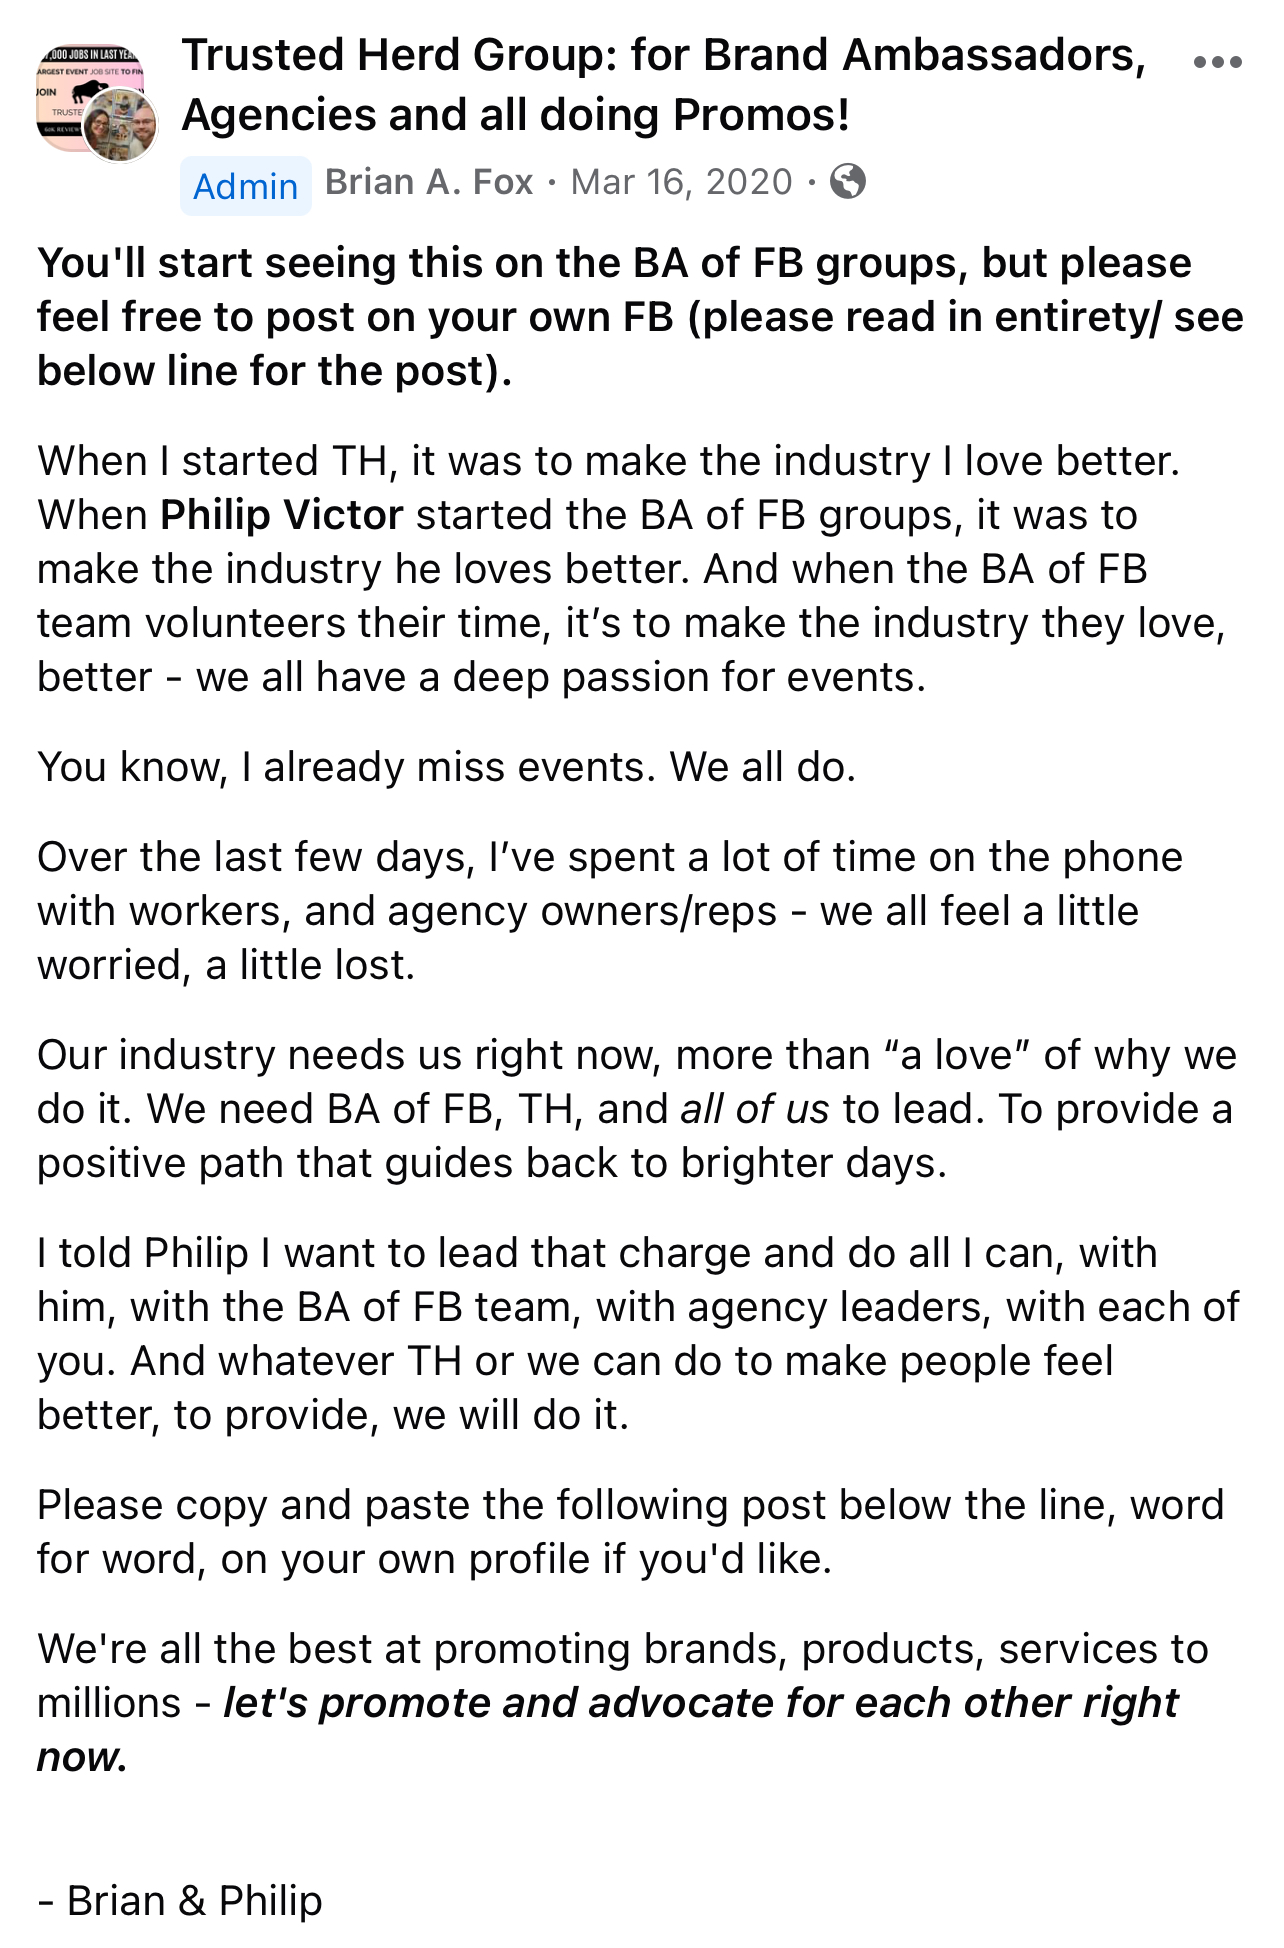The height and width of the screenshot is (1948, 1284).
Task: Click the "Please copy and paste" instruction paragraph
Action: click(630, 1532)
